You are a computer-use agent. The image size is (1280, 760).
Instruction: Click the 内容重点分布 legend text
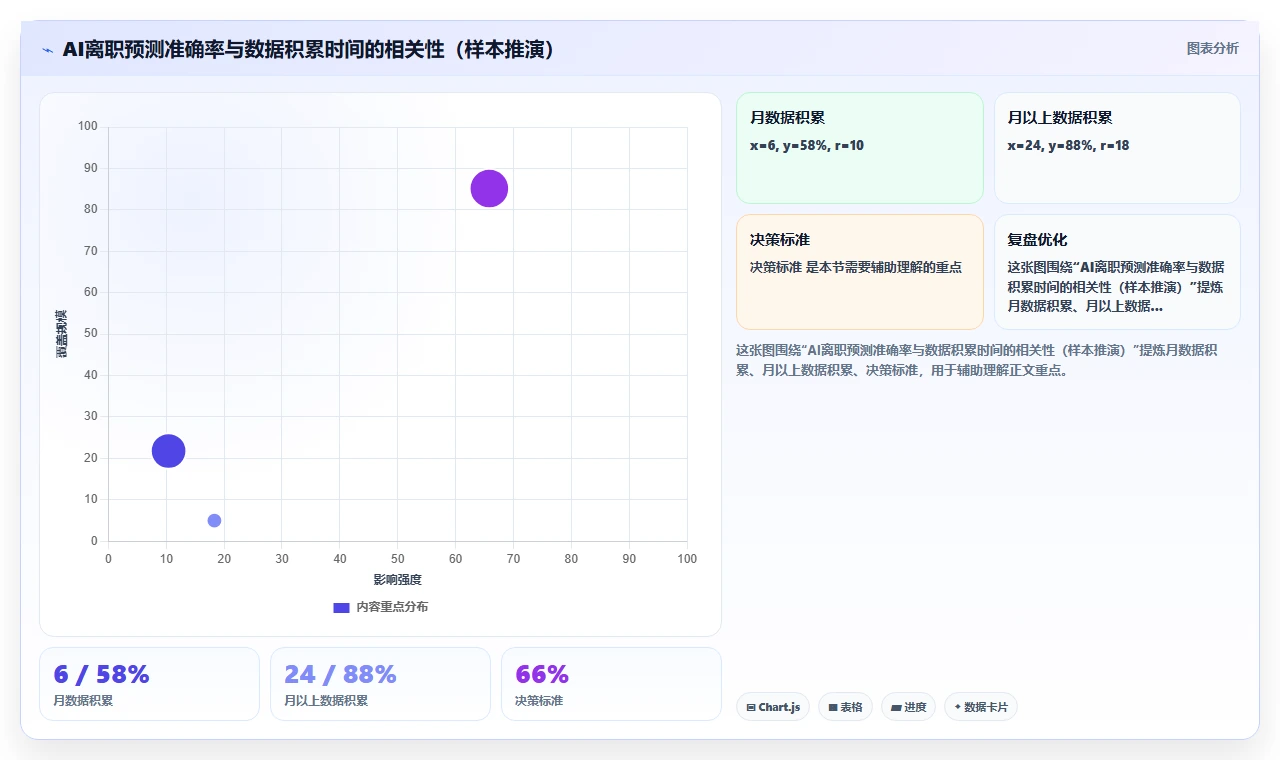tap(392, 607)
